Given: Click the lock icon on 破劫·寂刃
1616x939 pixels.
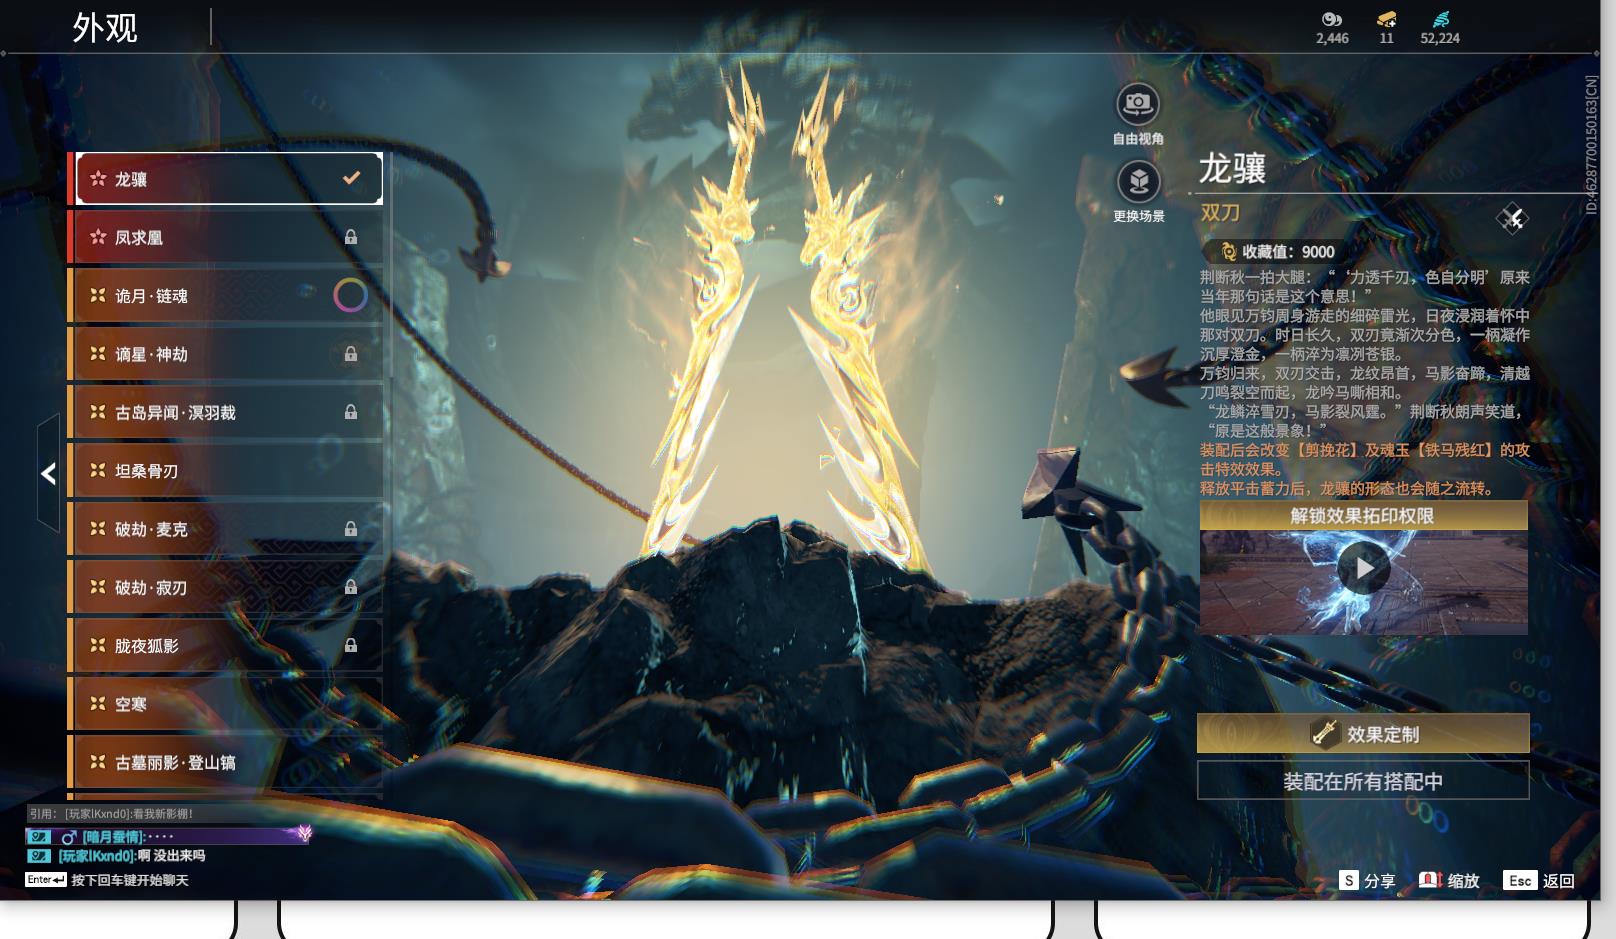Looking at the screenshot, I should click(351, 587).
